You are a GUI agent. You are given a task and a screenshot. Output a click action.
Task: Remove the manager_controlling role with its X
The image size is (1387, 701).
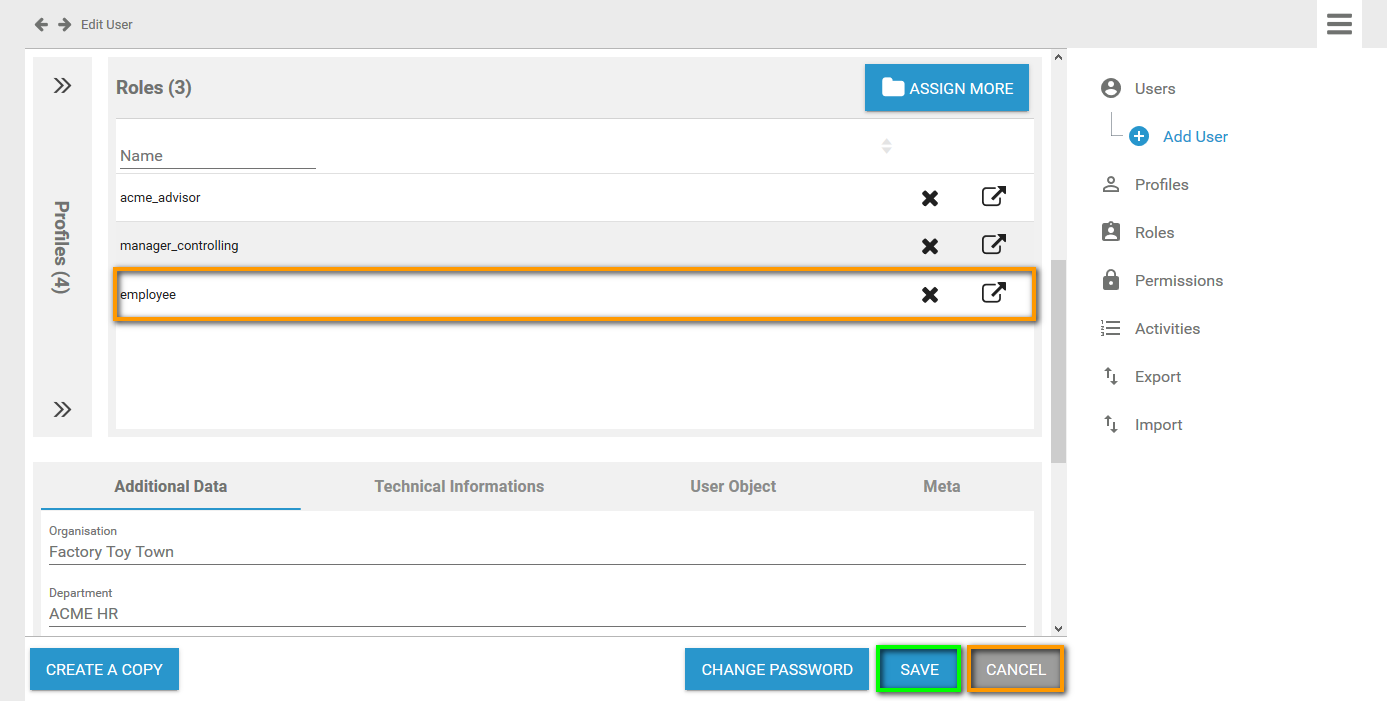pos(930,246)
